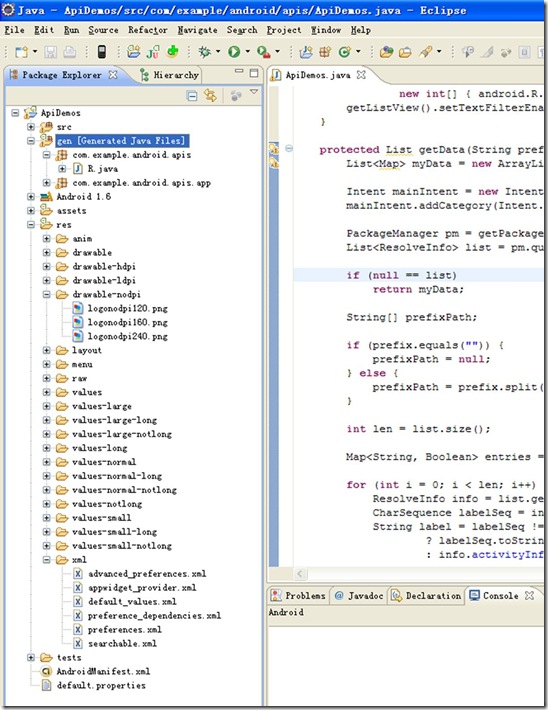Open the Source menu

point(103,30)
